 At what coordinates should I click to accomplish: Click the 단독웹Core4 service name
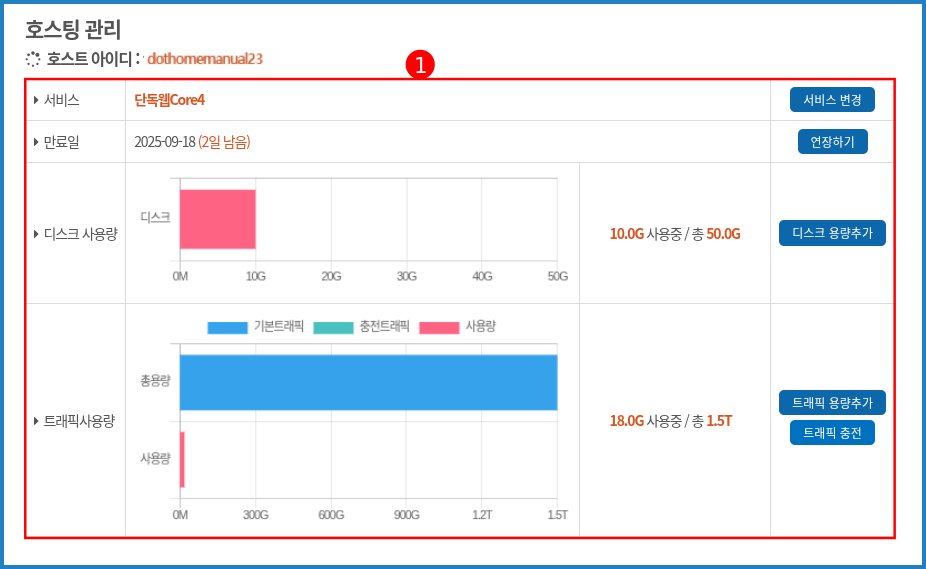click(169, 100)
